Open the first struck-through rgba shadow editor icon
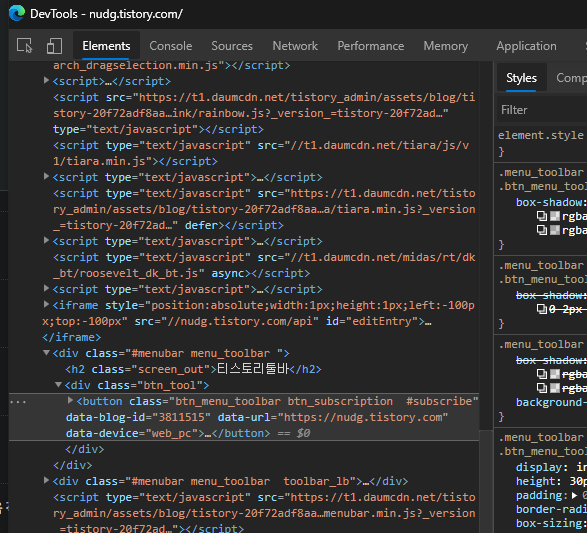The image size is (587, 533). click(x=542, y=374)
